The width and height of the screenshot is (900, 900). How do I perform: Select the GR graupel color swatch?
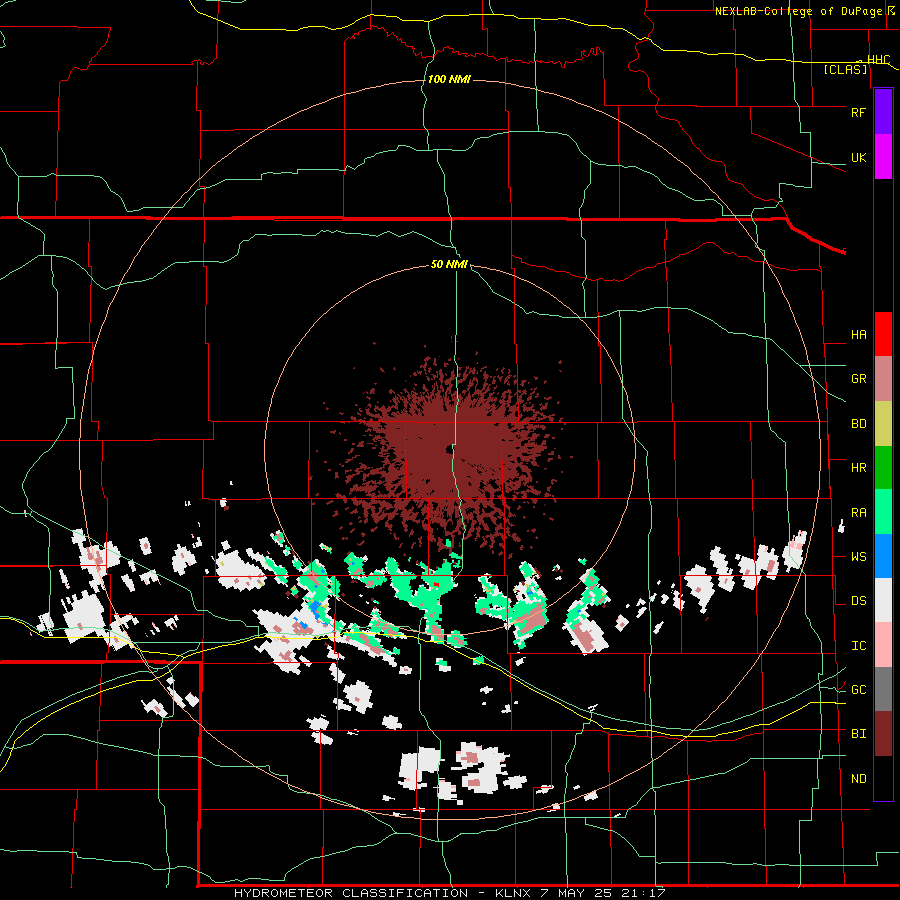pos(883,379)
